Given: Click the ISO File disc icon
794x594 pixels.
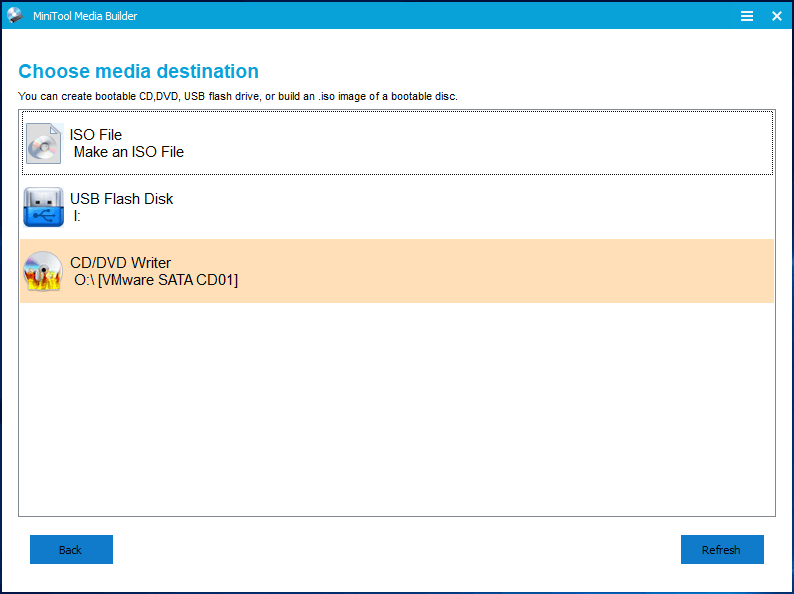Looking at the screenshot, I should pos(44,143).
